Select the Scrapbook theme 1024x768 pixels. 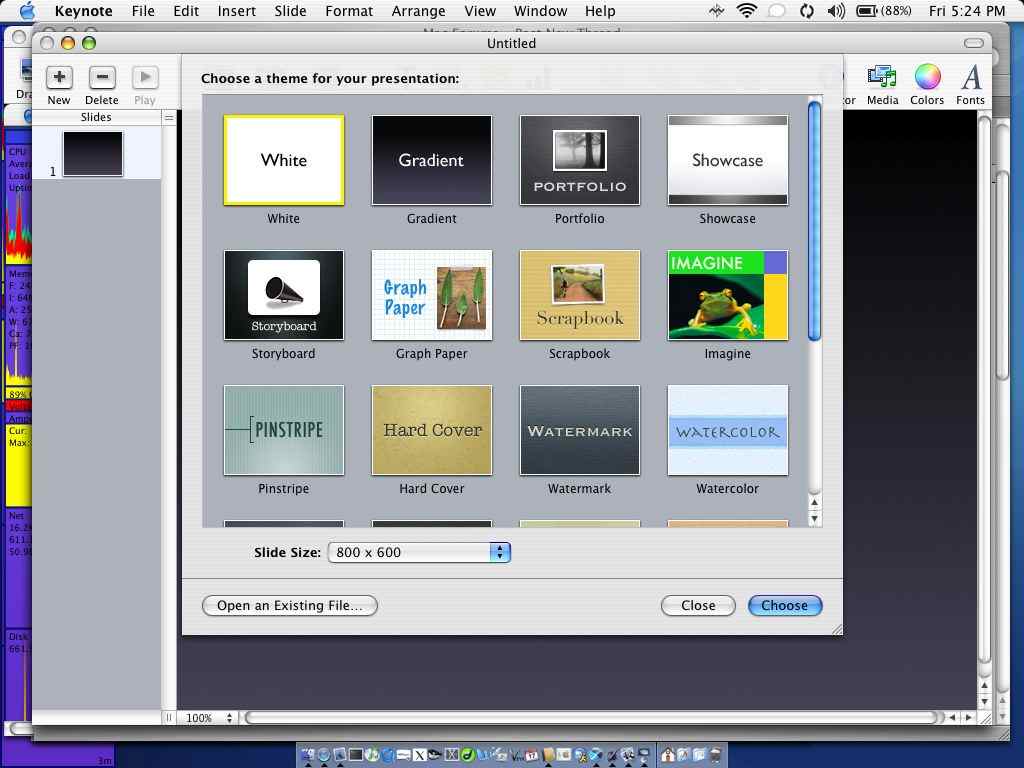click(x=580, y=295)
